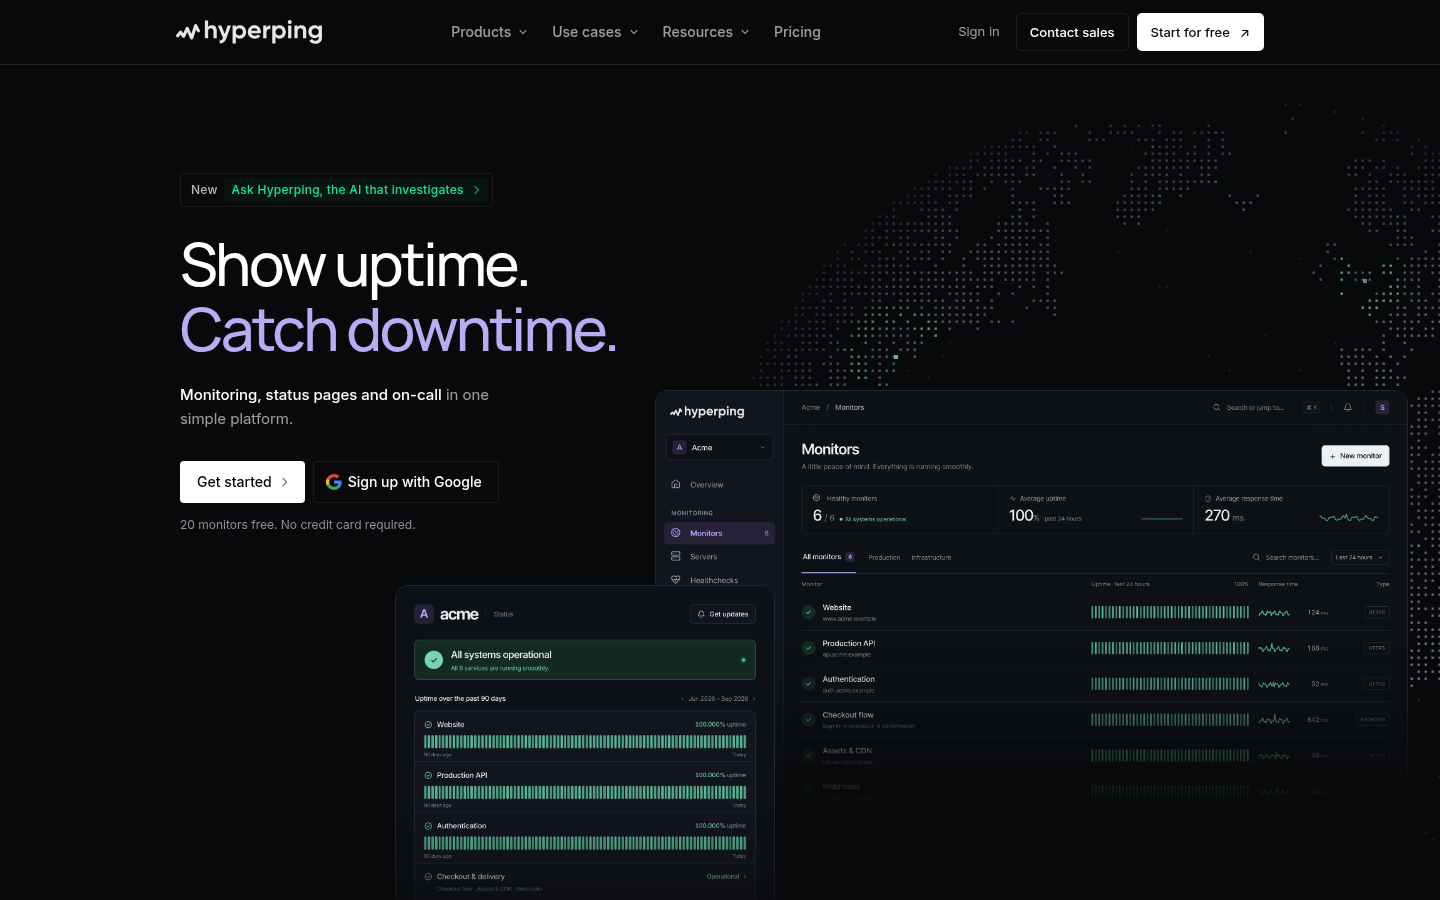Click the Servers icon in the sidebar
1440x900 pixels.
676,556
